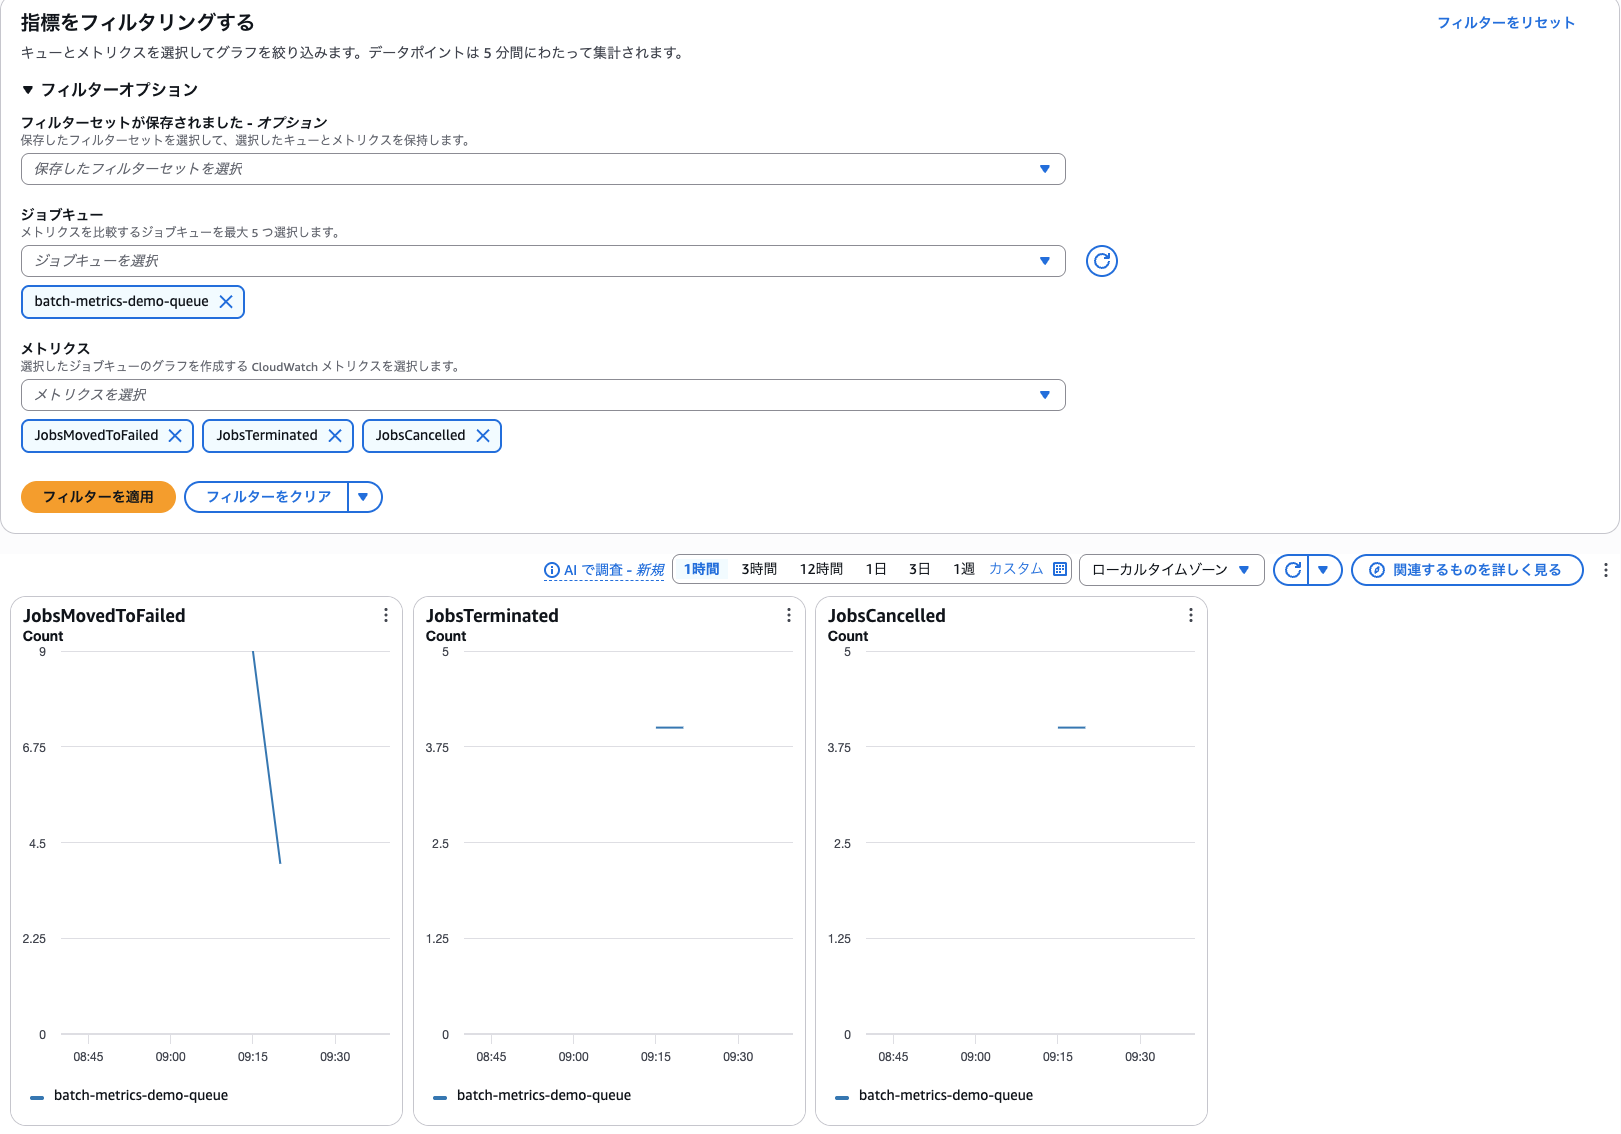Click the フィルターを適用 button
The width and height of the screenshot is (1621, 1134).
click(x=98, y=497)
